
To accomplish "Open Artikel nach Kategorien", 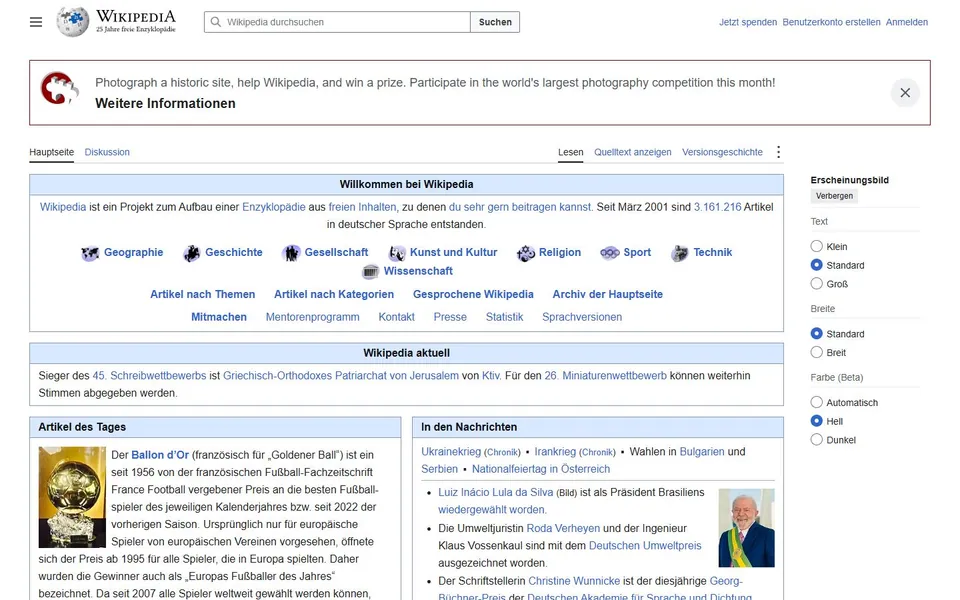I will pyautogui.click(x=334, y=294).
